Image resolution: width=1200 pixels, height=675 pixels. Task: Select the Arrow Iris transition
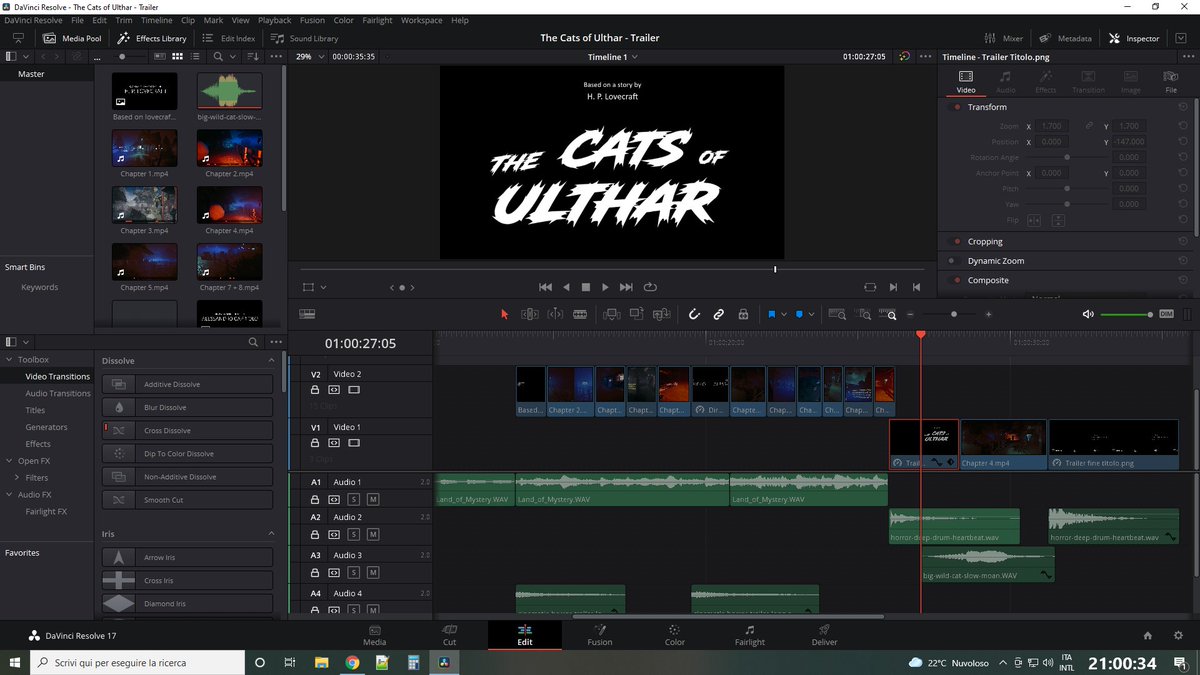tap(188, 557)
